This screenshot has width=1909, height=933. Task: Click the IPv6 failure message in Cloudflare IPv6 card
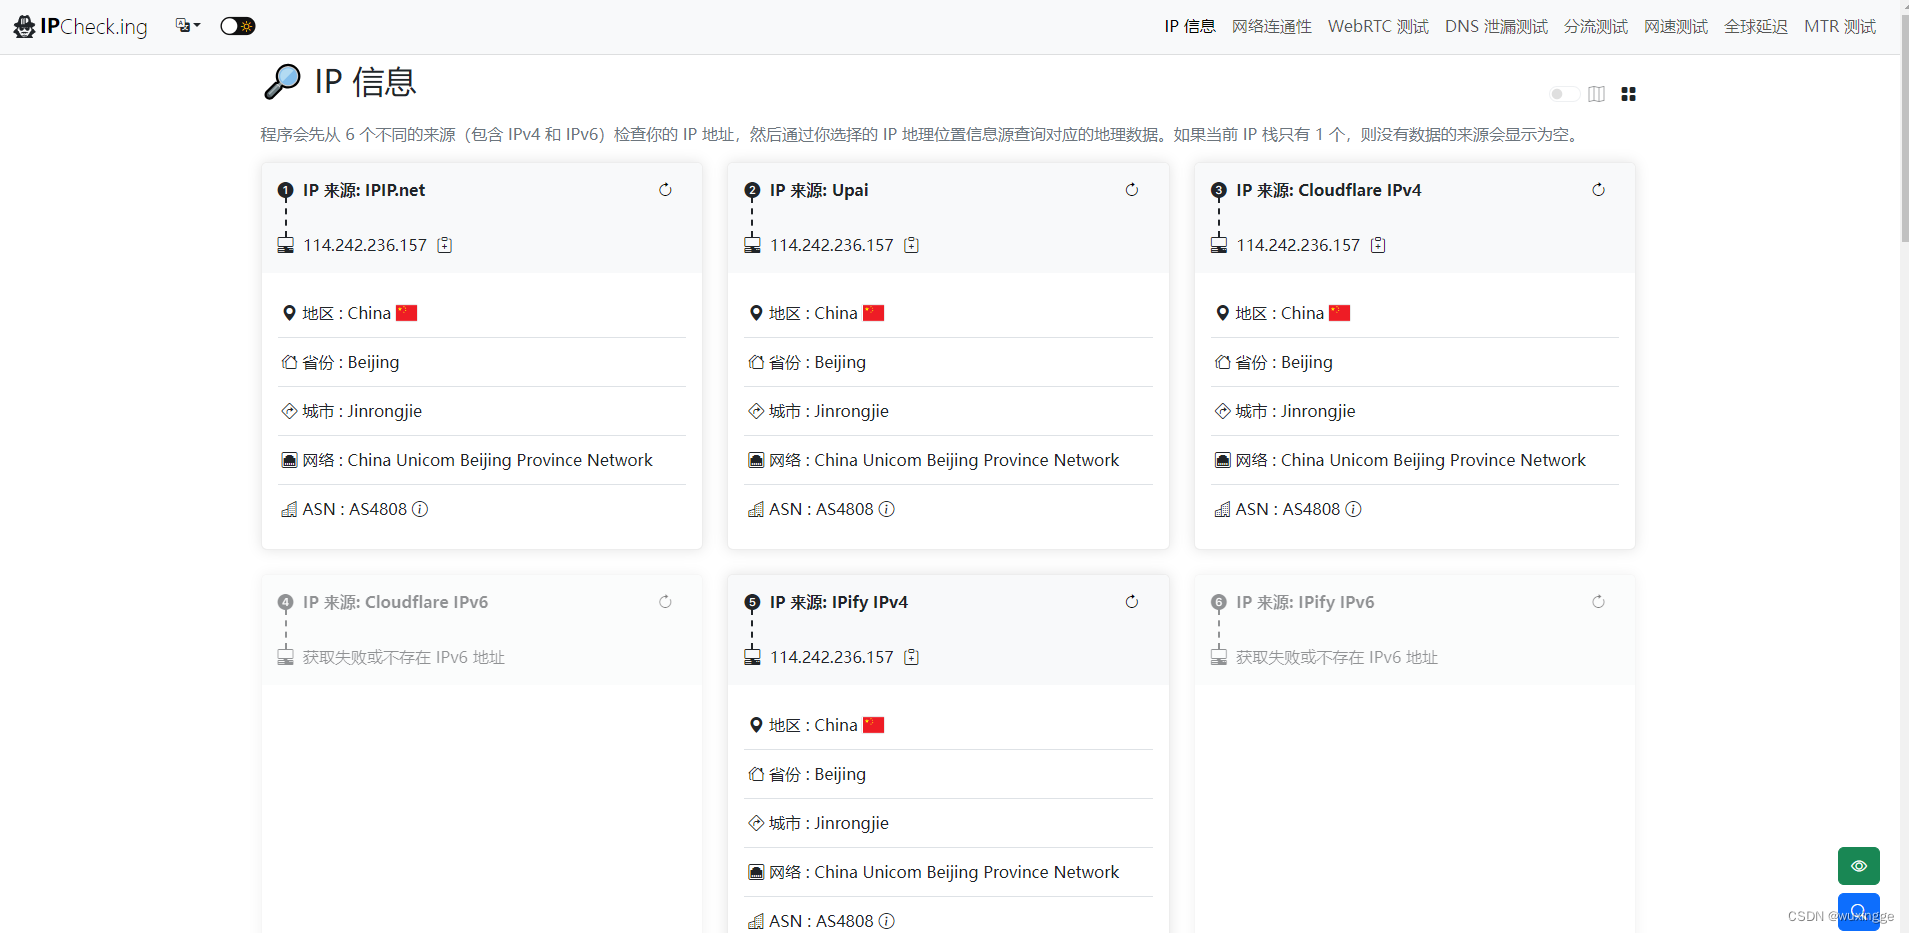click(x=404, y=657)
